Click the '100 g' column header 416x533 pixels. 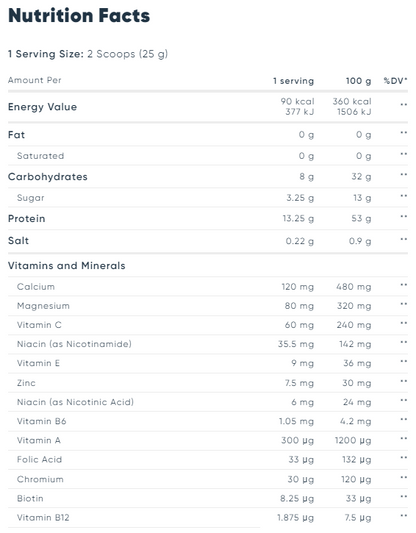pos(359,81)
